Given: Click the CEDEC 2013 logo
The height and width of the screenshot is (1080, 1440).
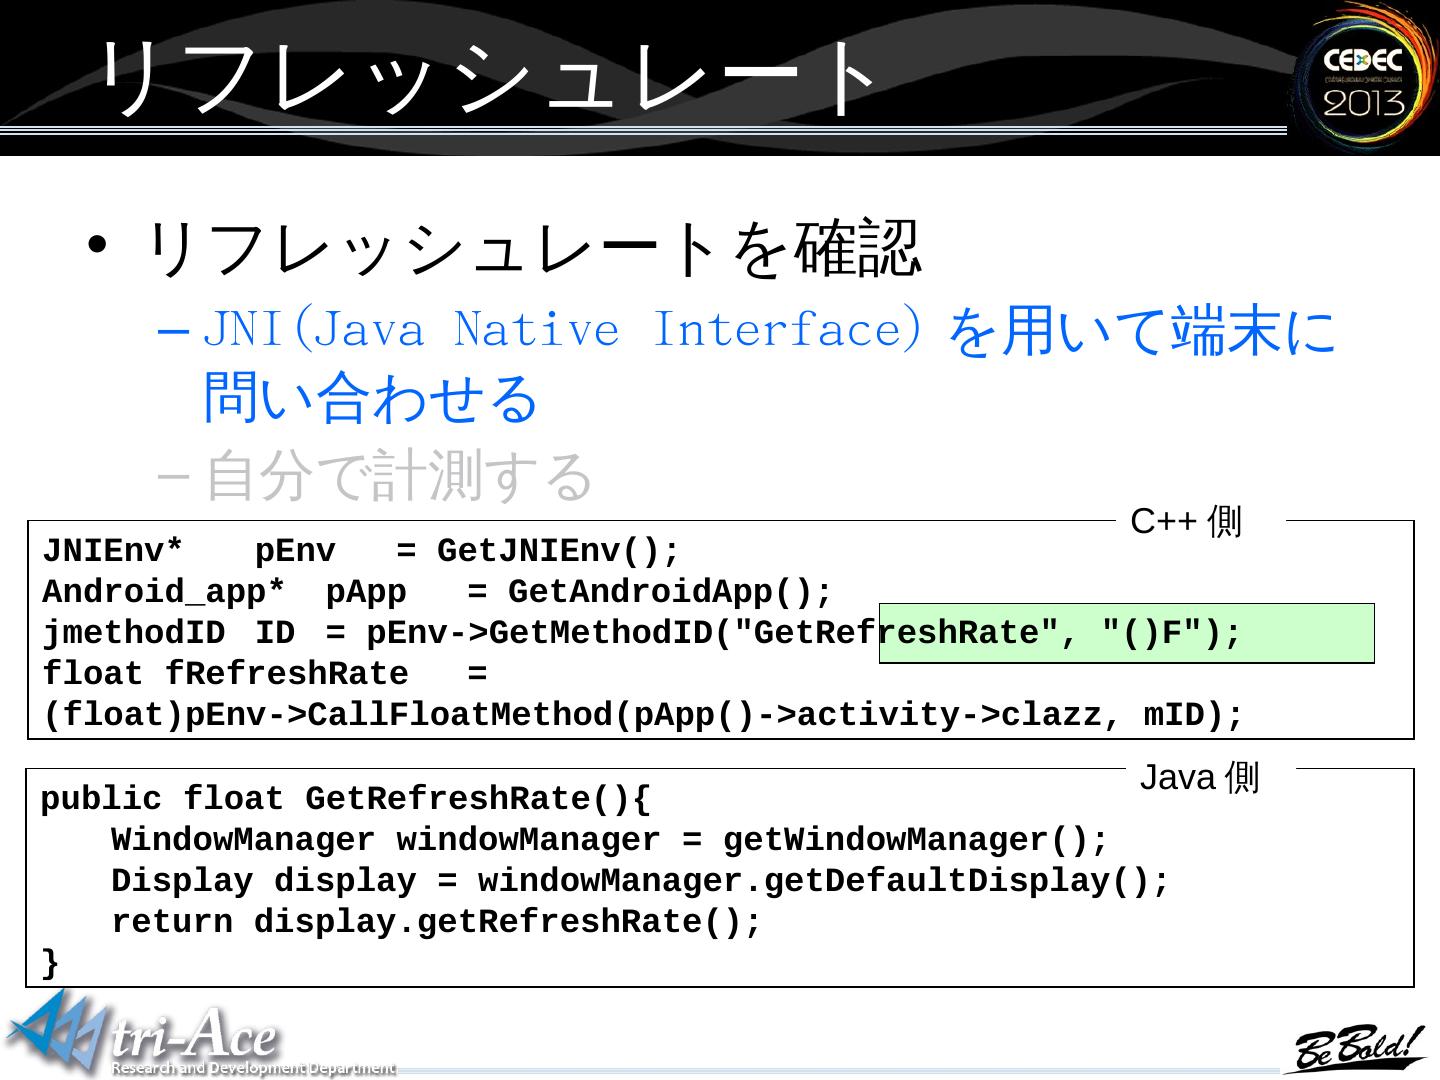Looking at the screenshot, I should (1364, 79).
